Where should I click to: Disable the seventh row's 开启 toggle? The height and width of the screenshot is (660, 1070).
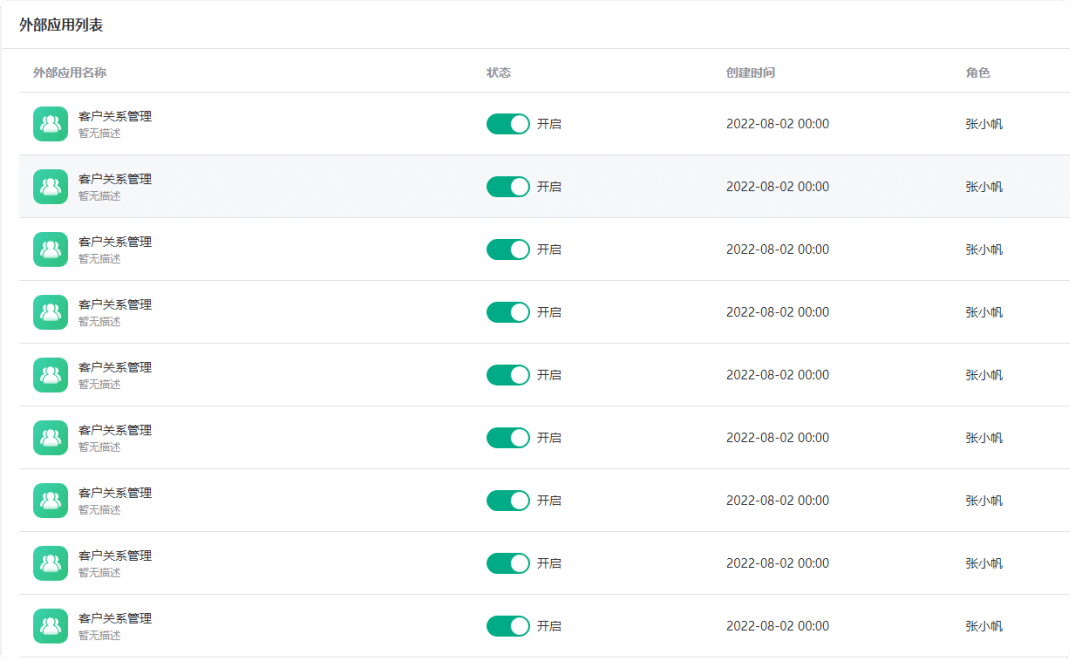508,500
